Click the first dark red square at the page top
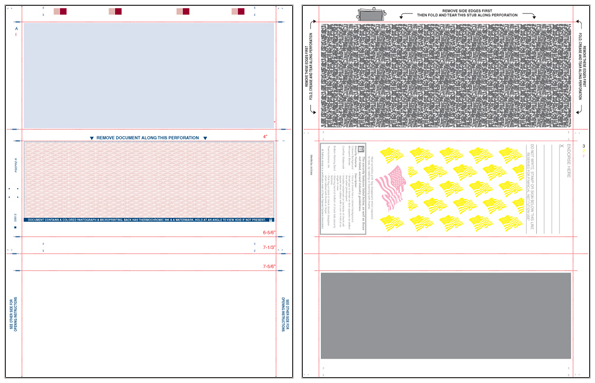The image size is (595, 383). 63,11
